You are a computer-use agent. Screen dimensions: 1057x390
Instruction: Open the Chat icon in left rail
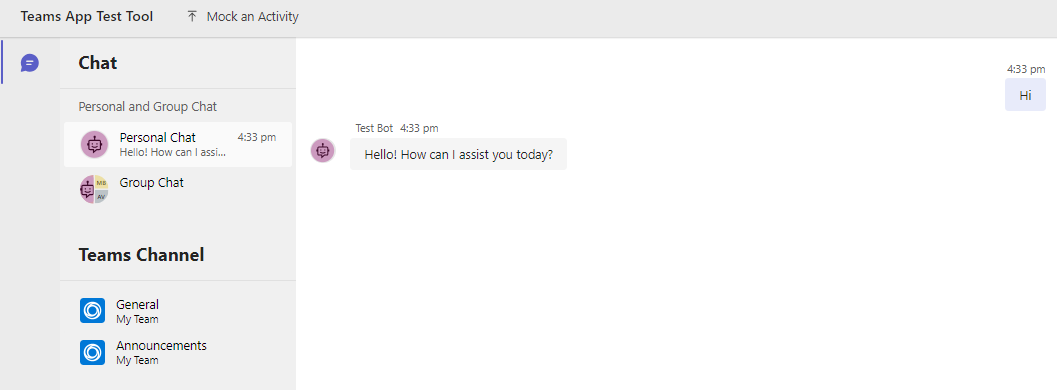[30, 63]
